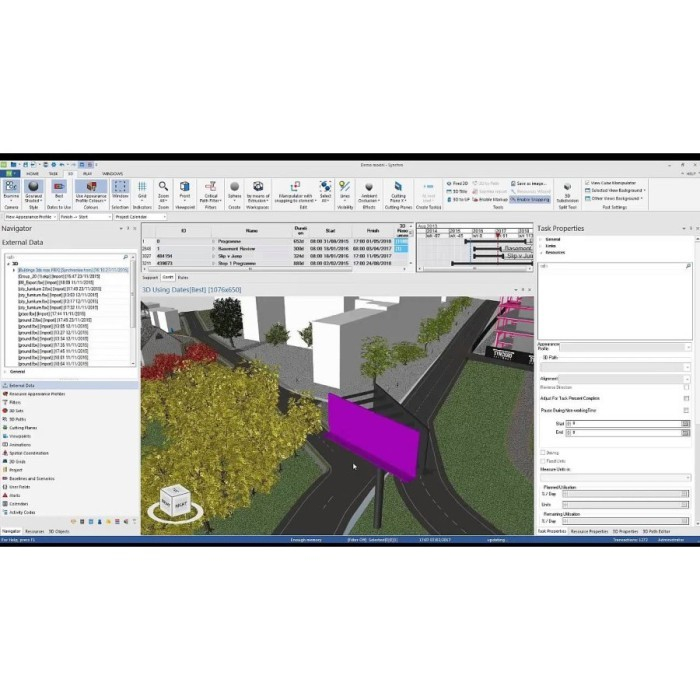This screenshot has height=700, width=700.
Task: Open the Appearance Profile combo box
Action: coord(625,347)
